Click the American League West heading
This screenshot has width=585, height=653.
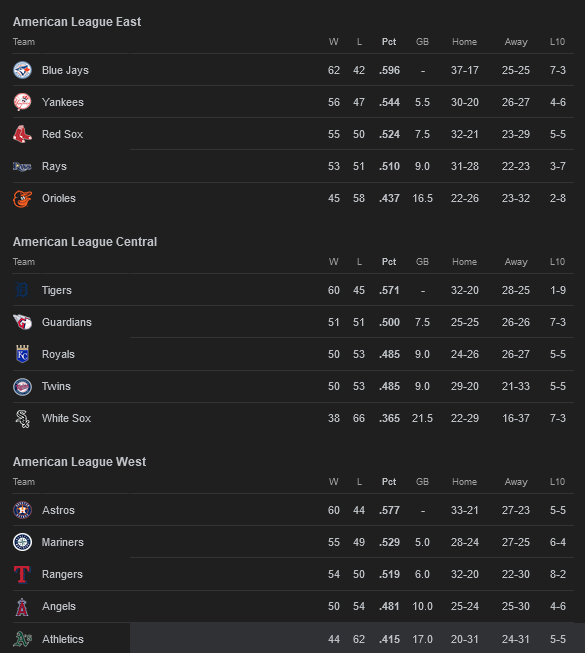click(x=80, y=462)
